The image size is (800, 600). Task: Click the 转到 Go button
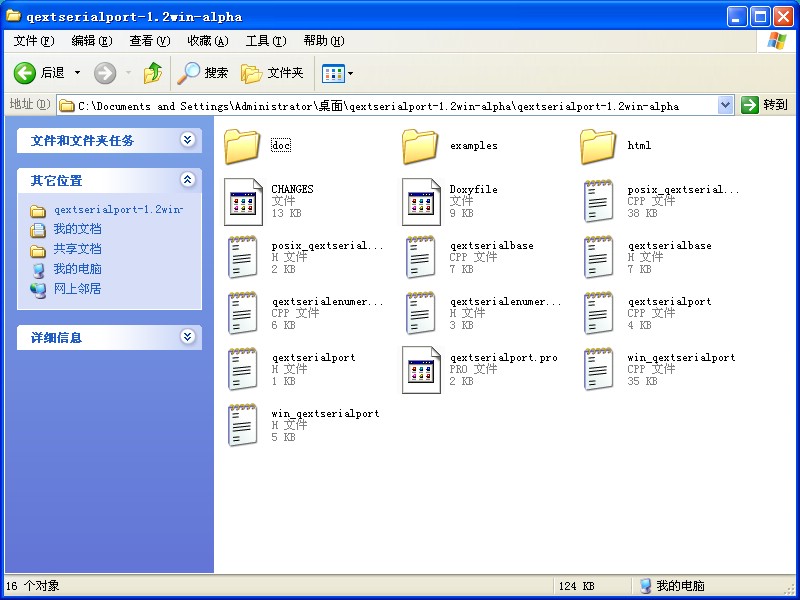click(x=764, y=105)
